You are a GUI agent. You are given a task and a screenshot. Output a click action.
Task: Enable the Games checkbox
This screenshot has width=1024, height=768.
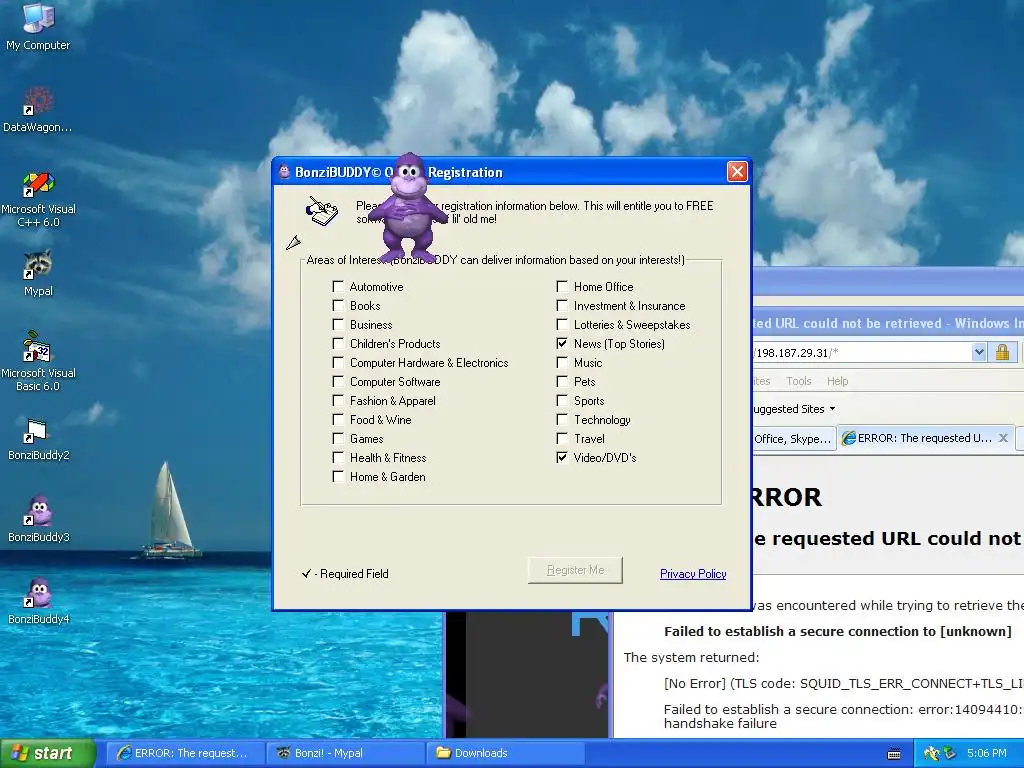pyautogui.click(x=338, y=438)
